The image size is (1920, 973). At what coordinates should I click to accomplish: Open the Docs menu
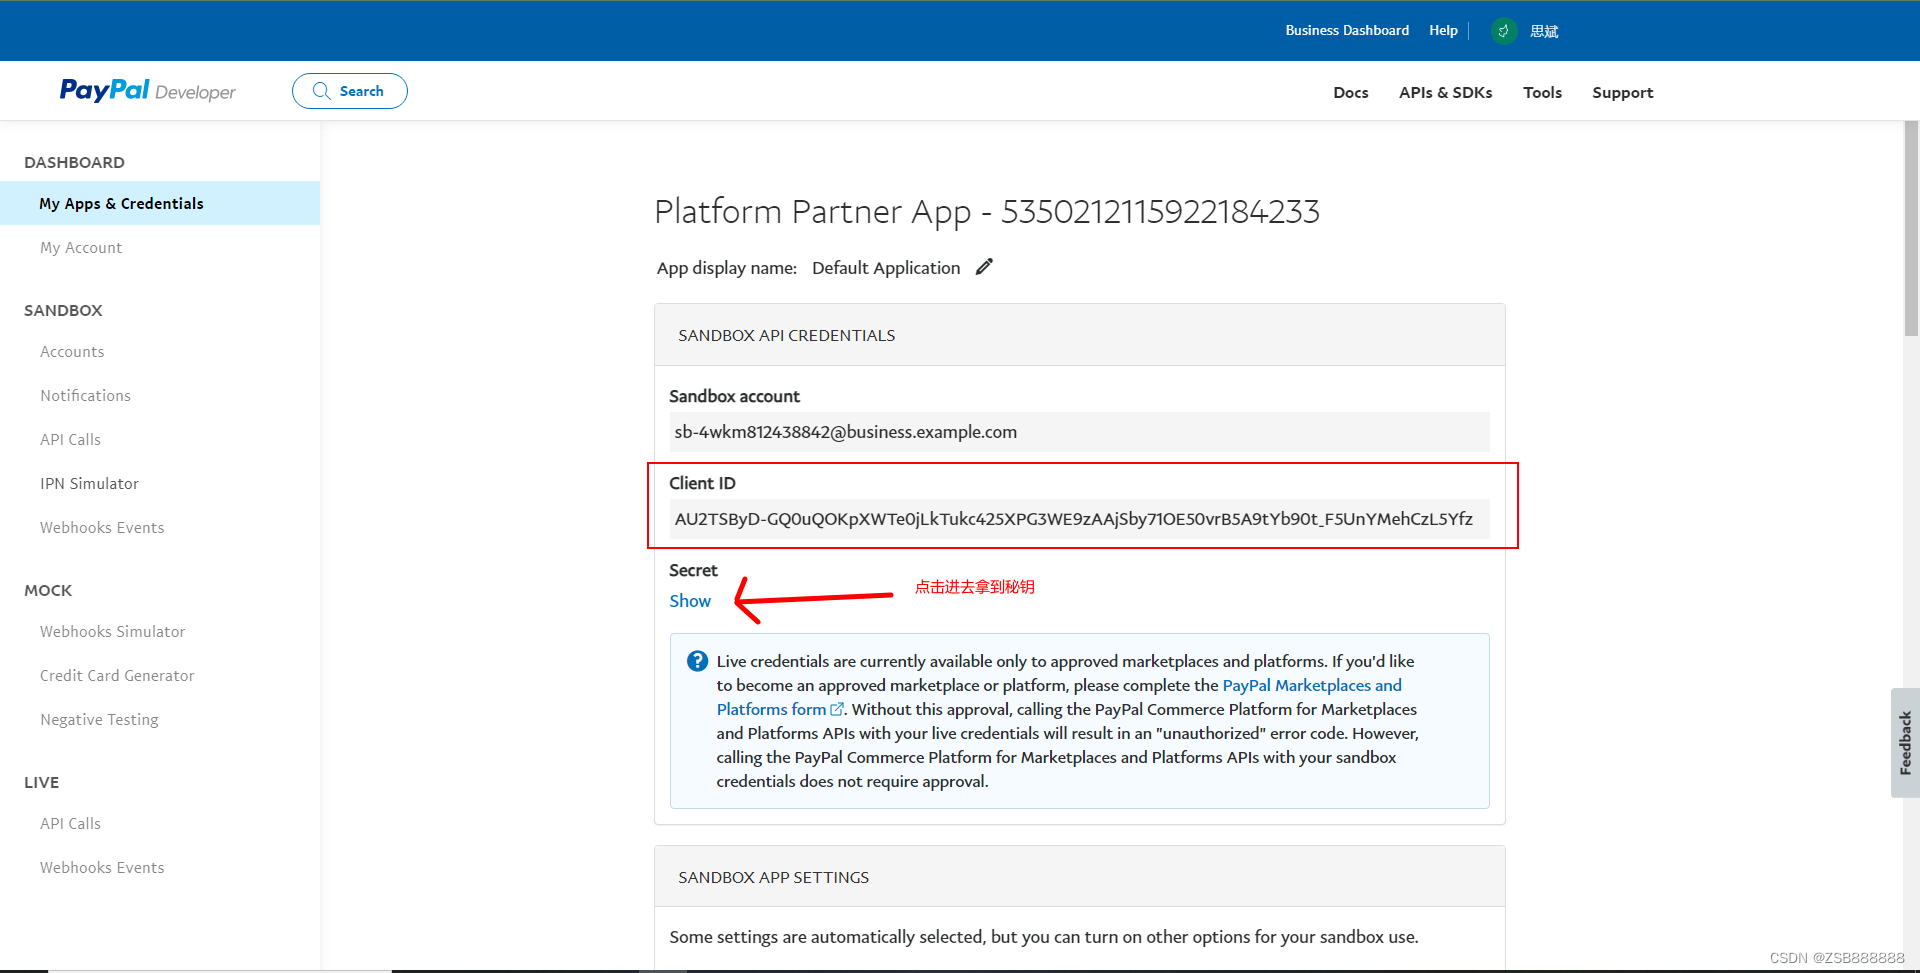pos(1350,92)
